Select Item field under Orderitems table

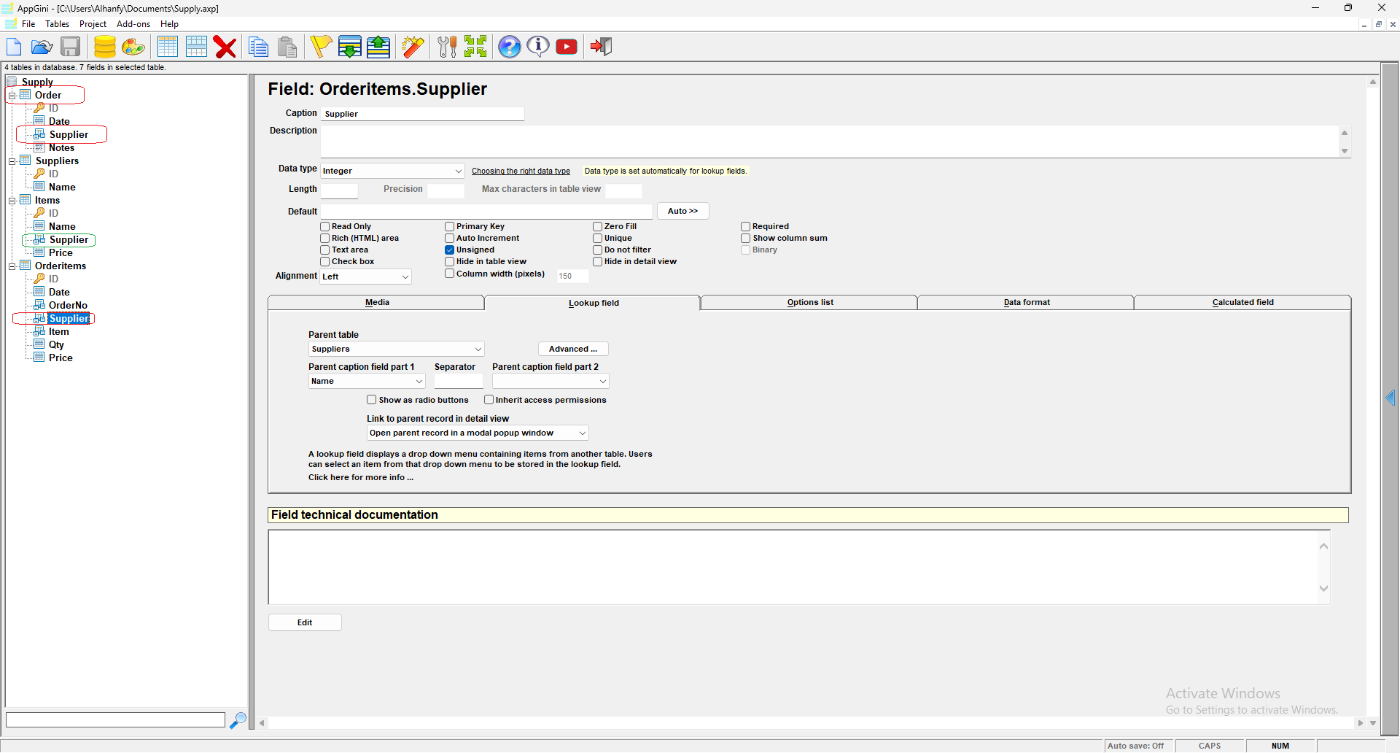[x=59, y=331]
